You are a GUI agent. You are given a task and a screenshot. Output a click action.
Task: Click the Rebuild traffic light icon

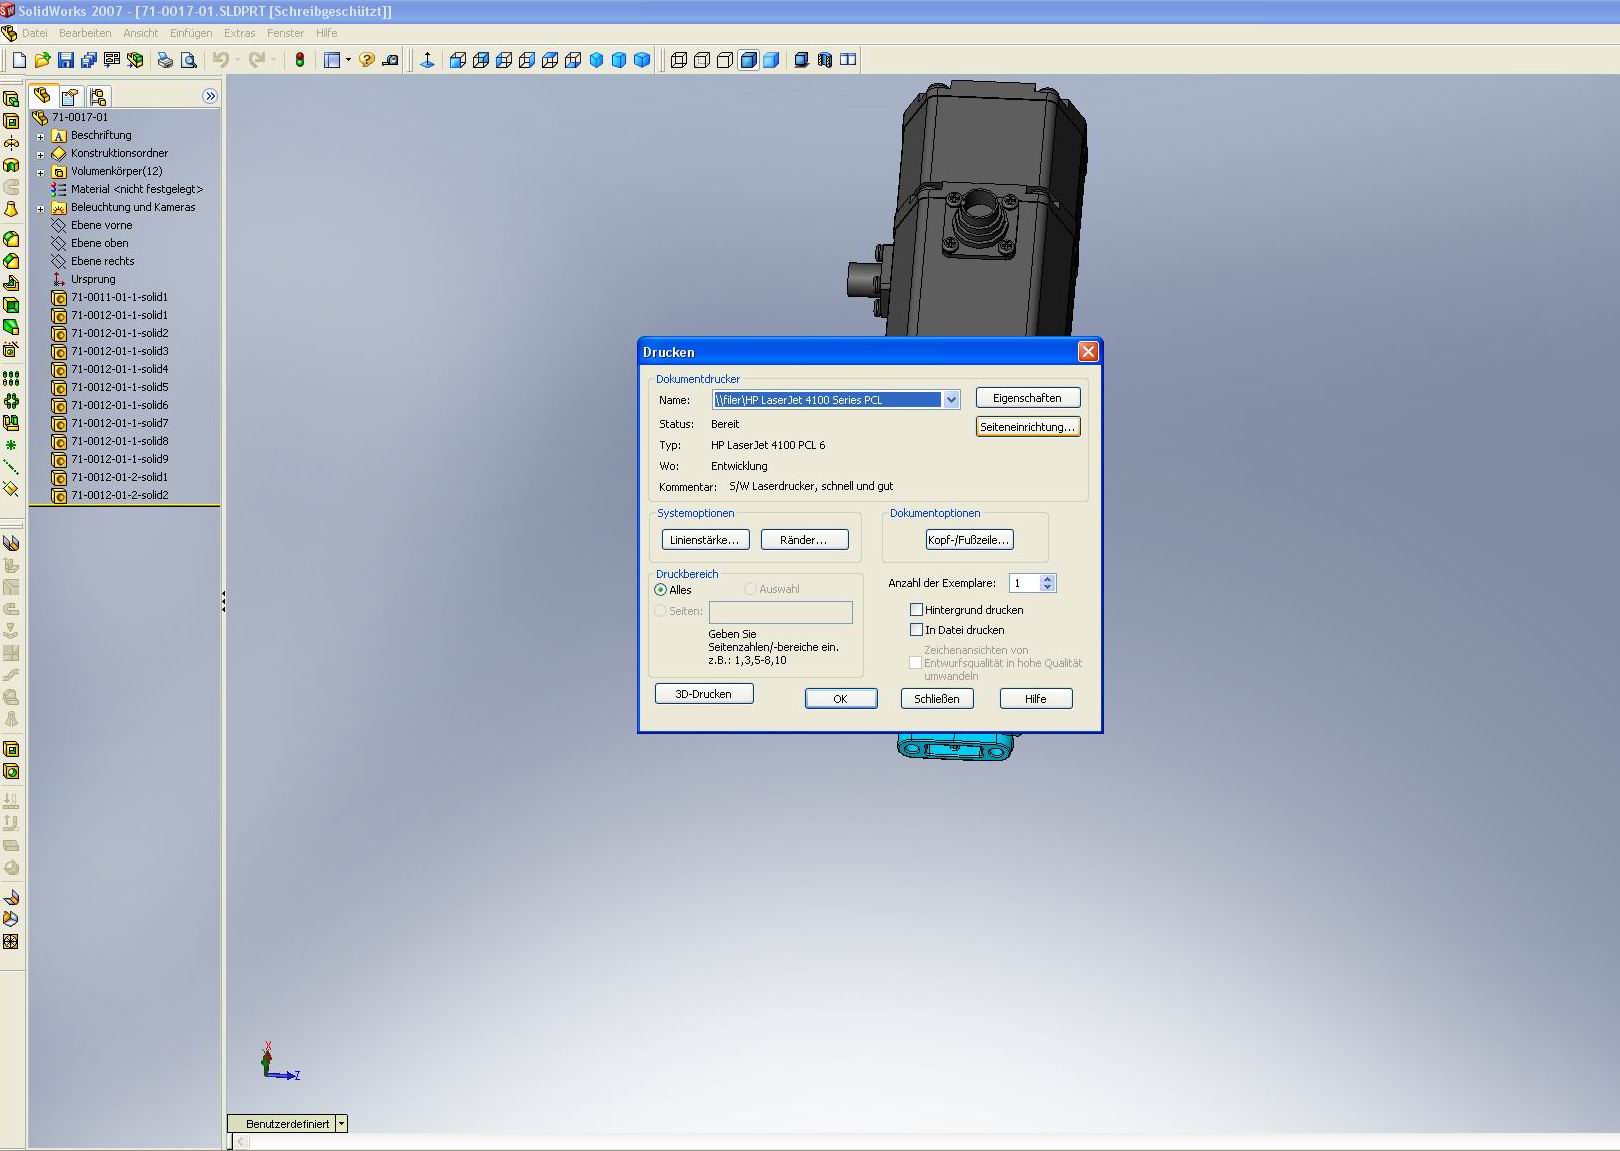[x=299, y=60]
